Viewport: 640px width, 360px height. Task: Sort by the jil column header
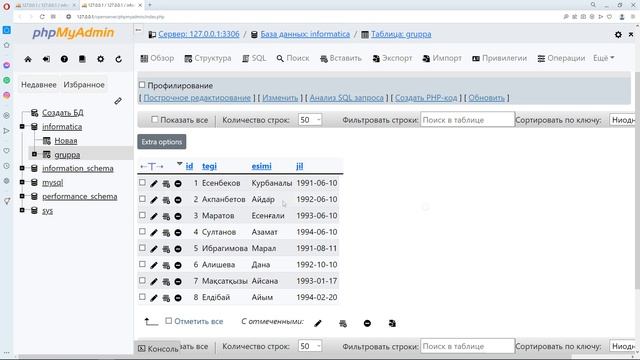[x=300, y=166]
